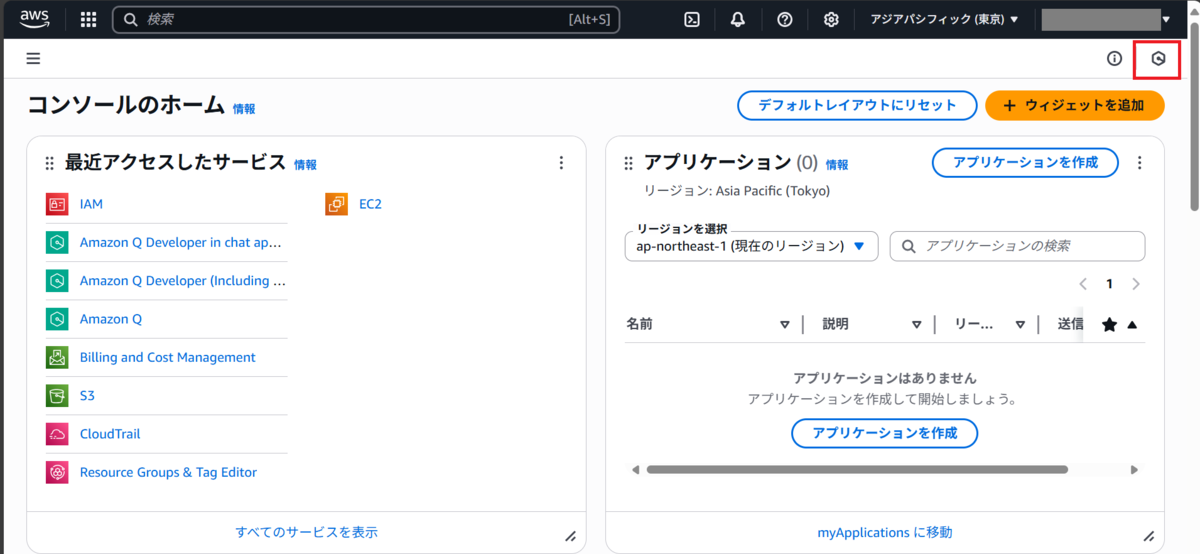The height and width of the screenshot is (554, 1200).
Task: Click the Amazon Q Developer (Including) icon
Action: (57, 281)
